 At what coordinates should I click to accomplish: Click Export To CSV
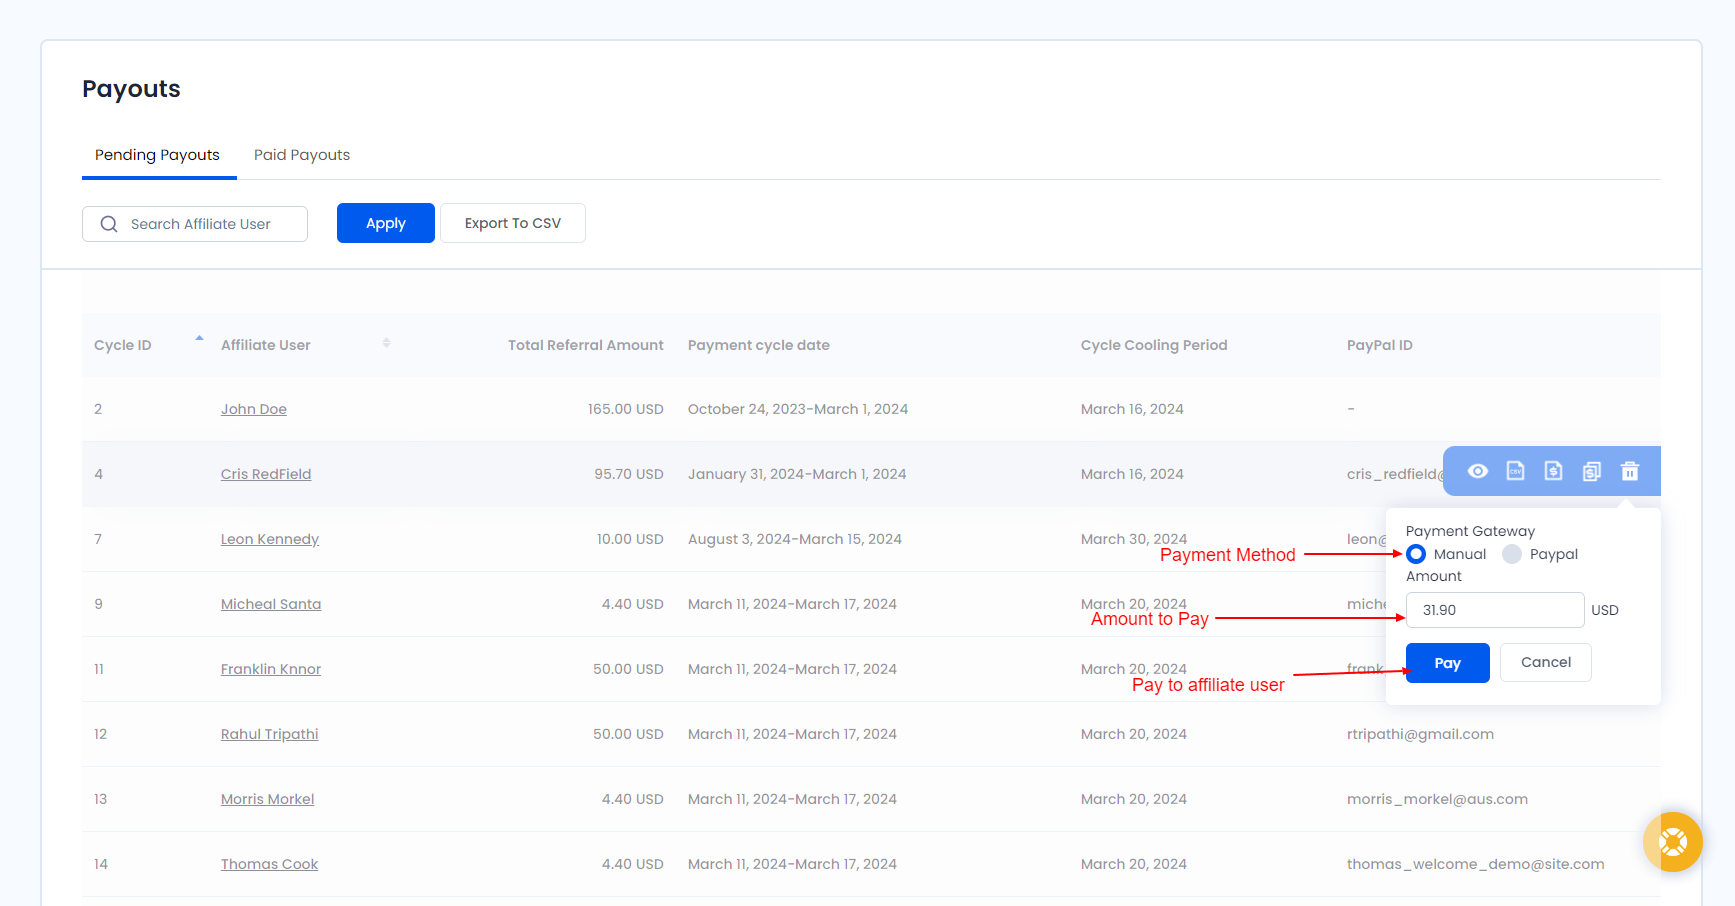coord(512,222)
